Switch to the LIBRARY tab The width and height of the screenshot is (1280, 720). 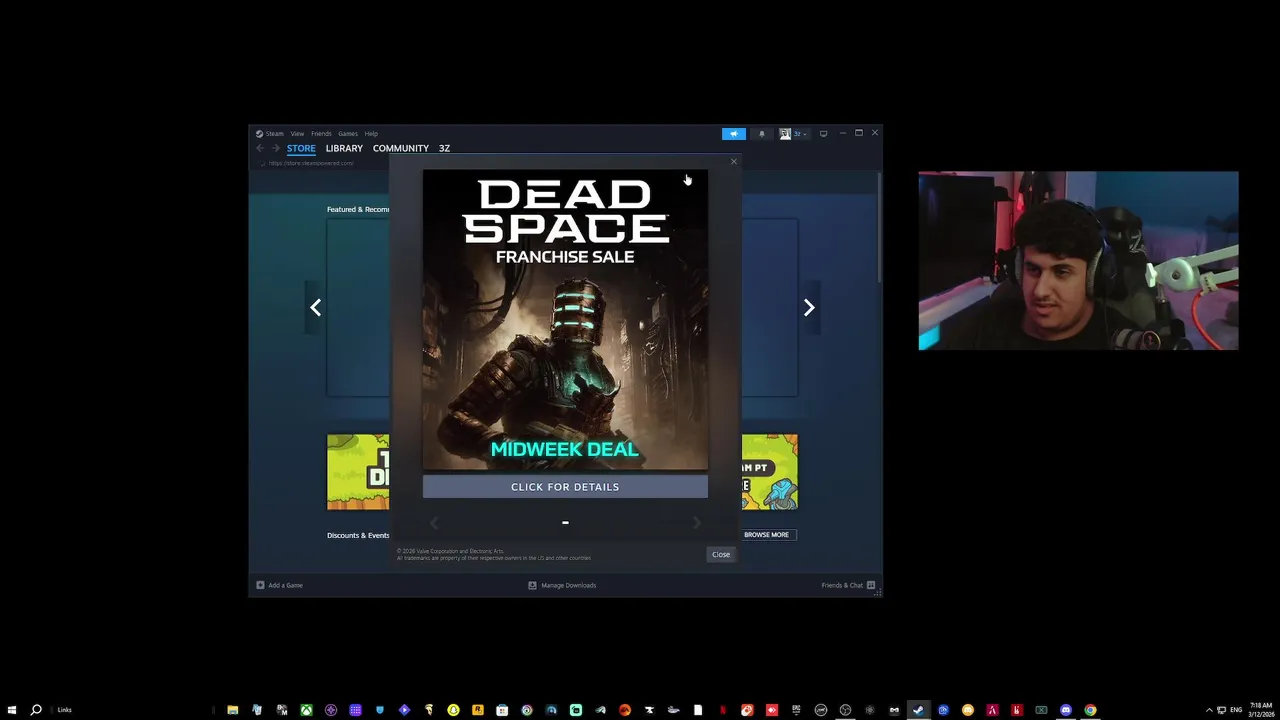click(344, 148)
